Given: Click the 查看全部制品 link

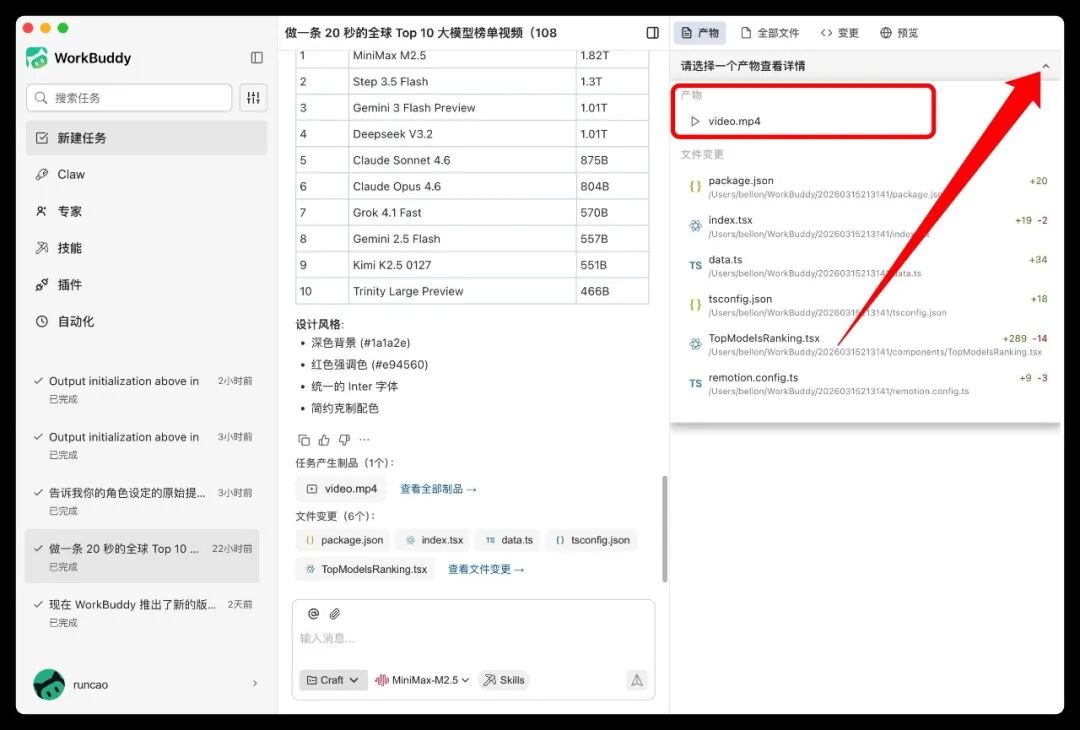Looking at the screenshot, I should (438, 489).
